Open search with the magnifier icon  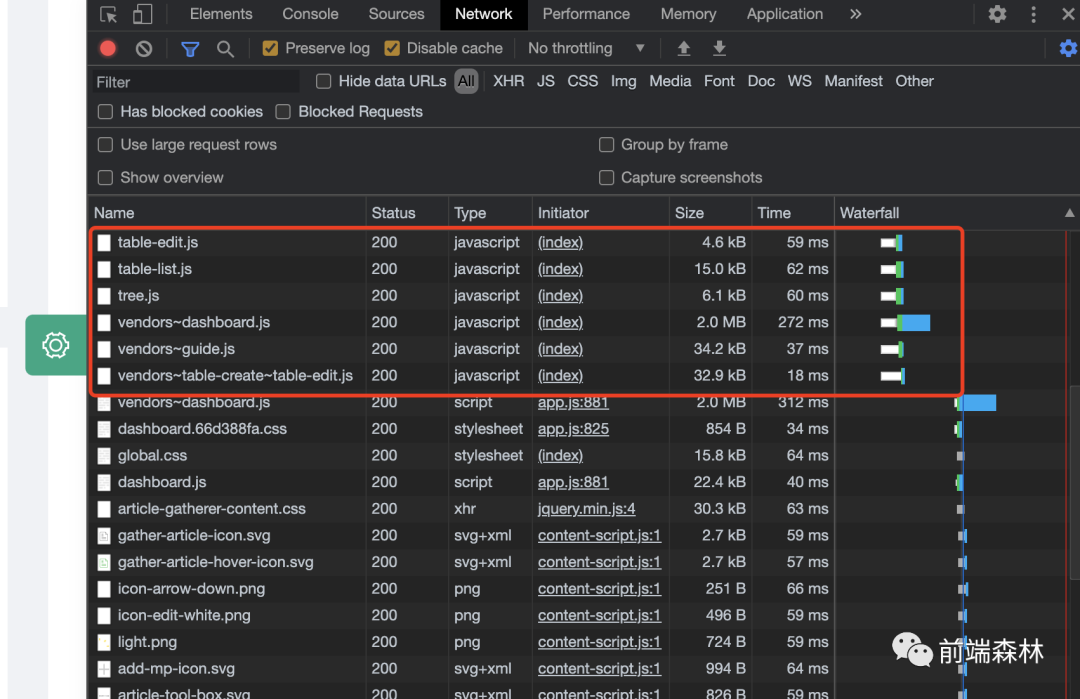pos(226,48)
